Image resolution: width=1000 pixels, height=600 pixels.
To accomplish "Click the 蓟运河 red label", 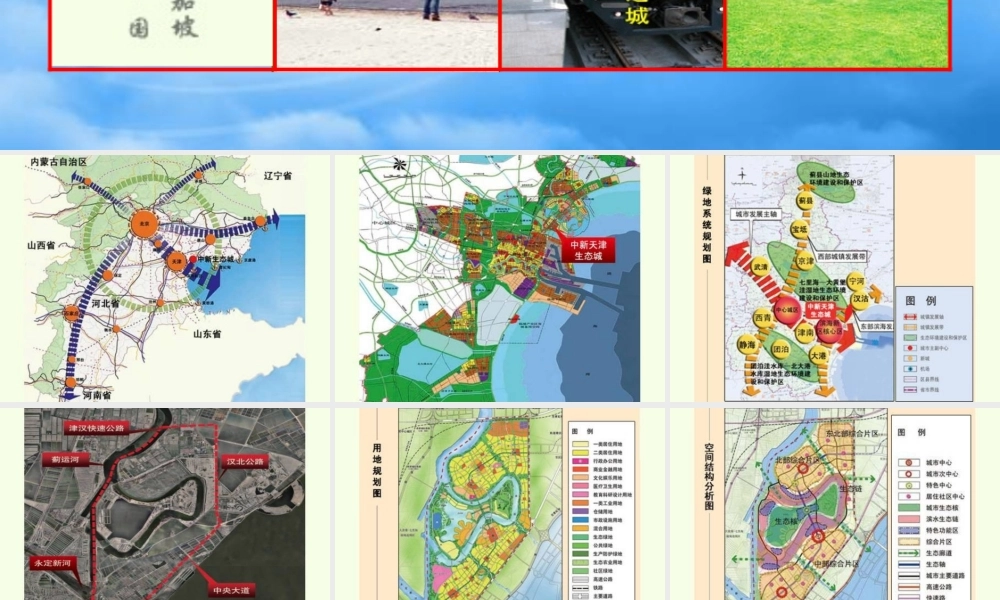I will point(65,459).
